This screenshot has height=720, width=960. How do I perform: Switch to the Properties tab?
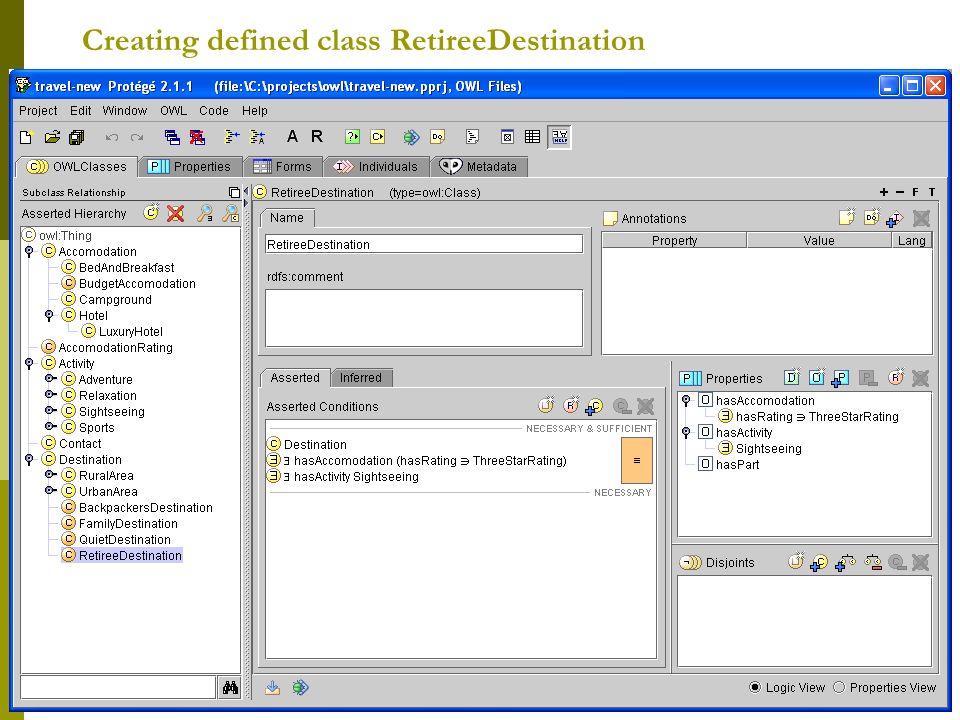point(190,167)
